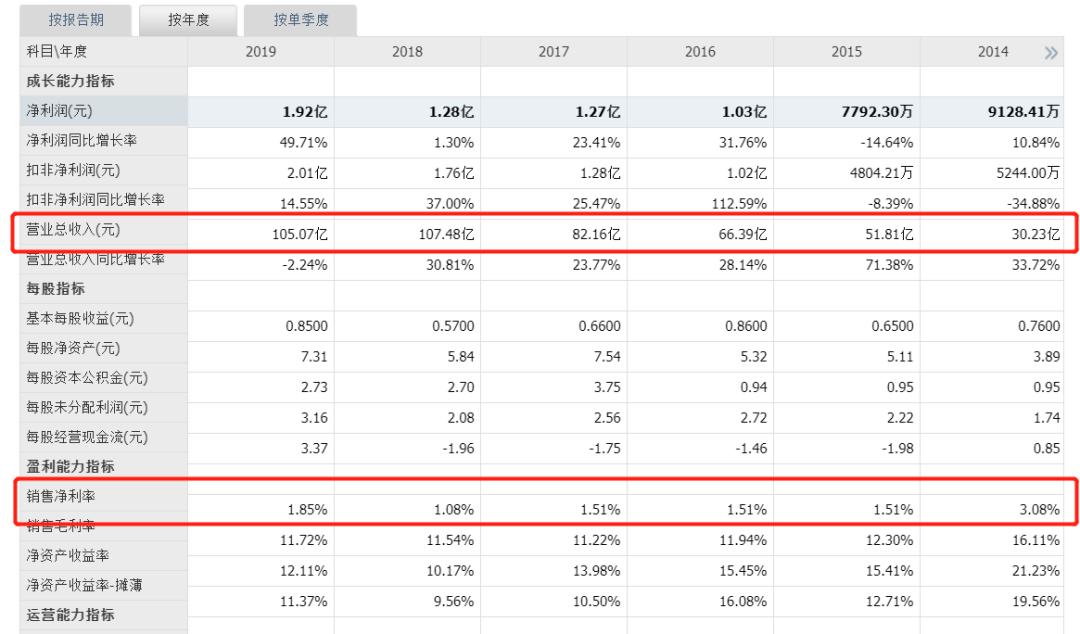Select the 净利润(元) row label
The image size is (1080, 634).
[x=59, y=111]
